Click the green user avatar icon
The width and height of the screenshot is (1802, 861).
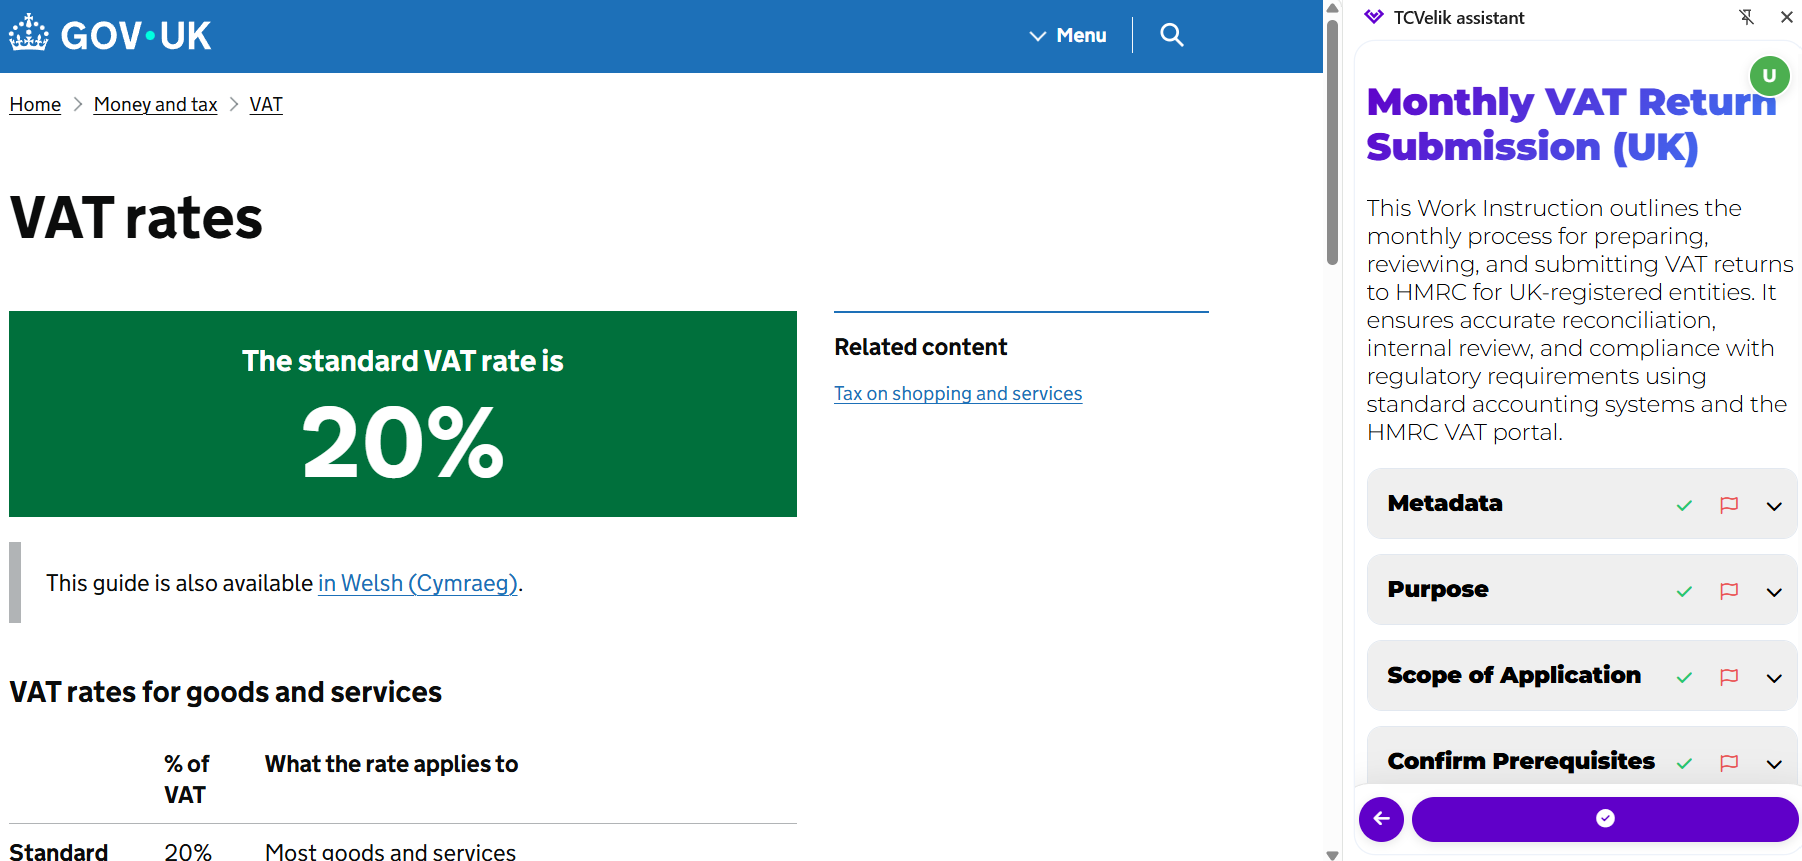click(x=1769, y=76)
